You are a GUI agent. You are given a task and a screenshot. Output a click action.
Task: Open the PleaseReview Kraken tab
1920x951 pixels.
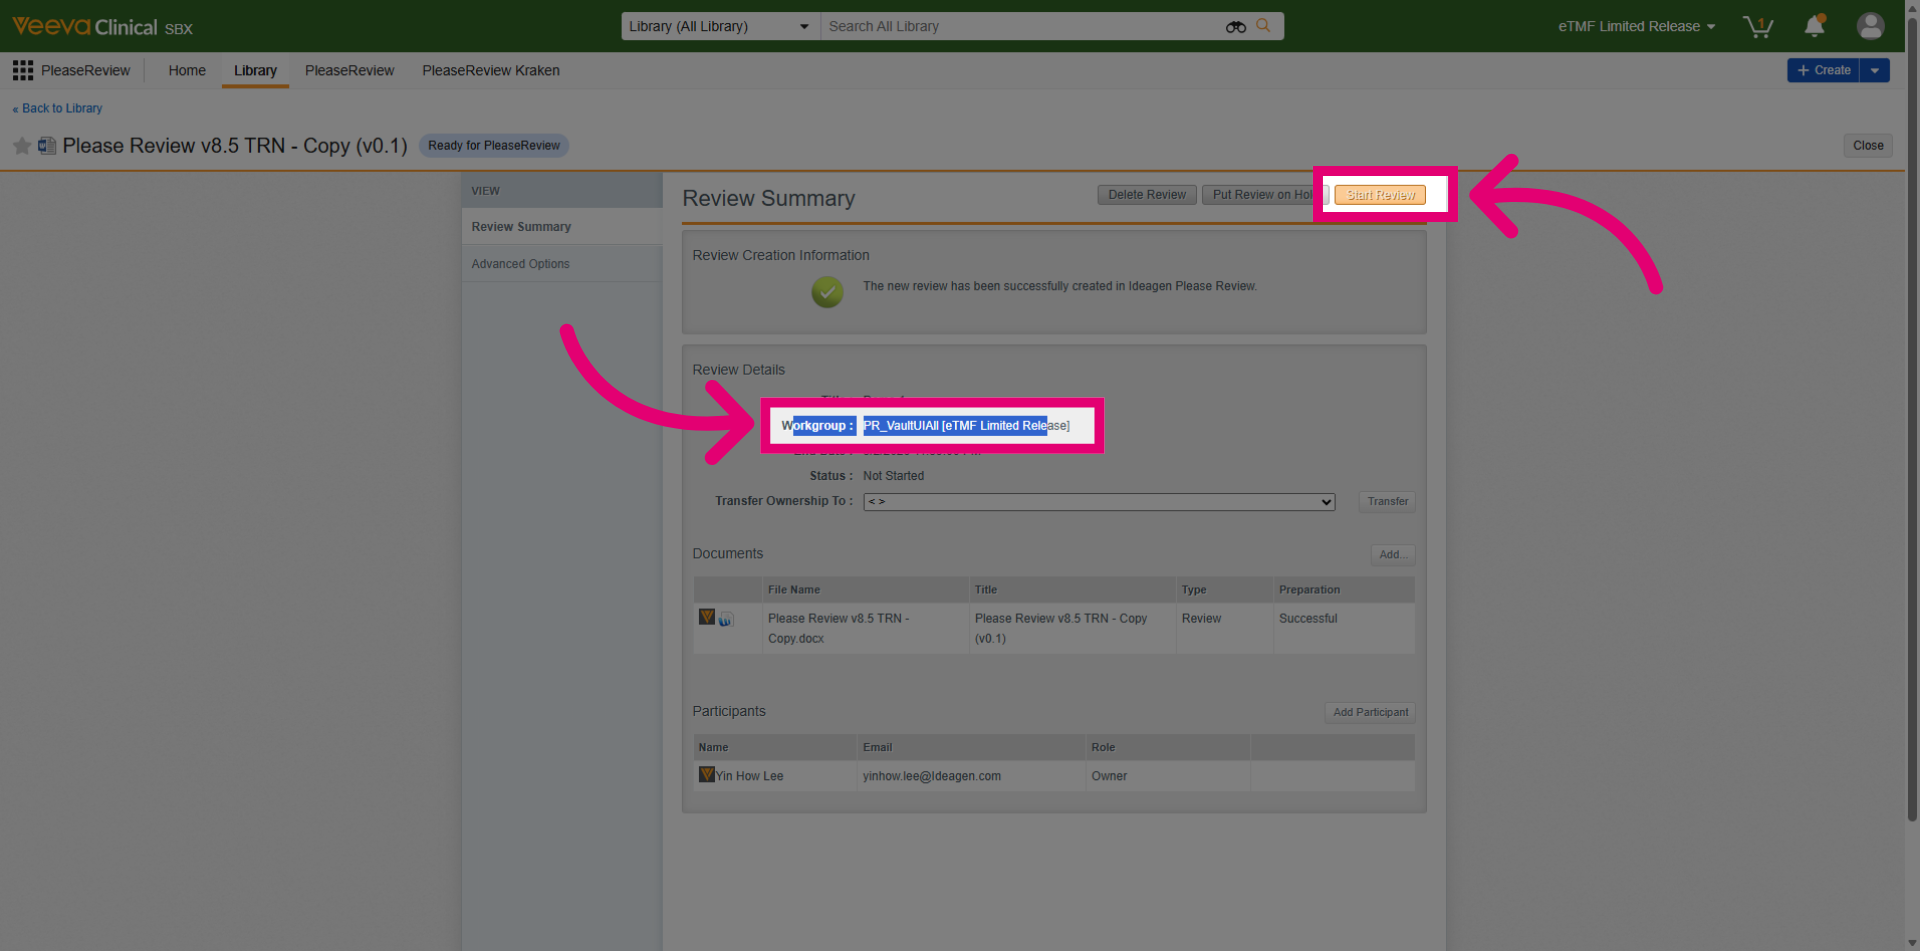(x=491, y=70)
